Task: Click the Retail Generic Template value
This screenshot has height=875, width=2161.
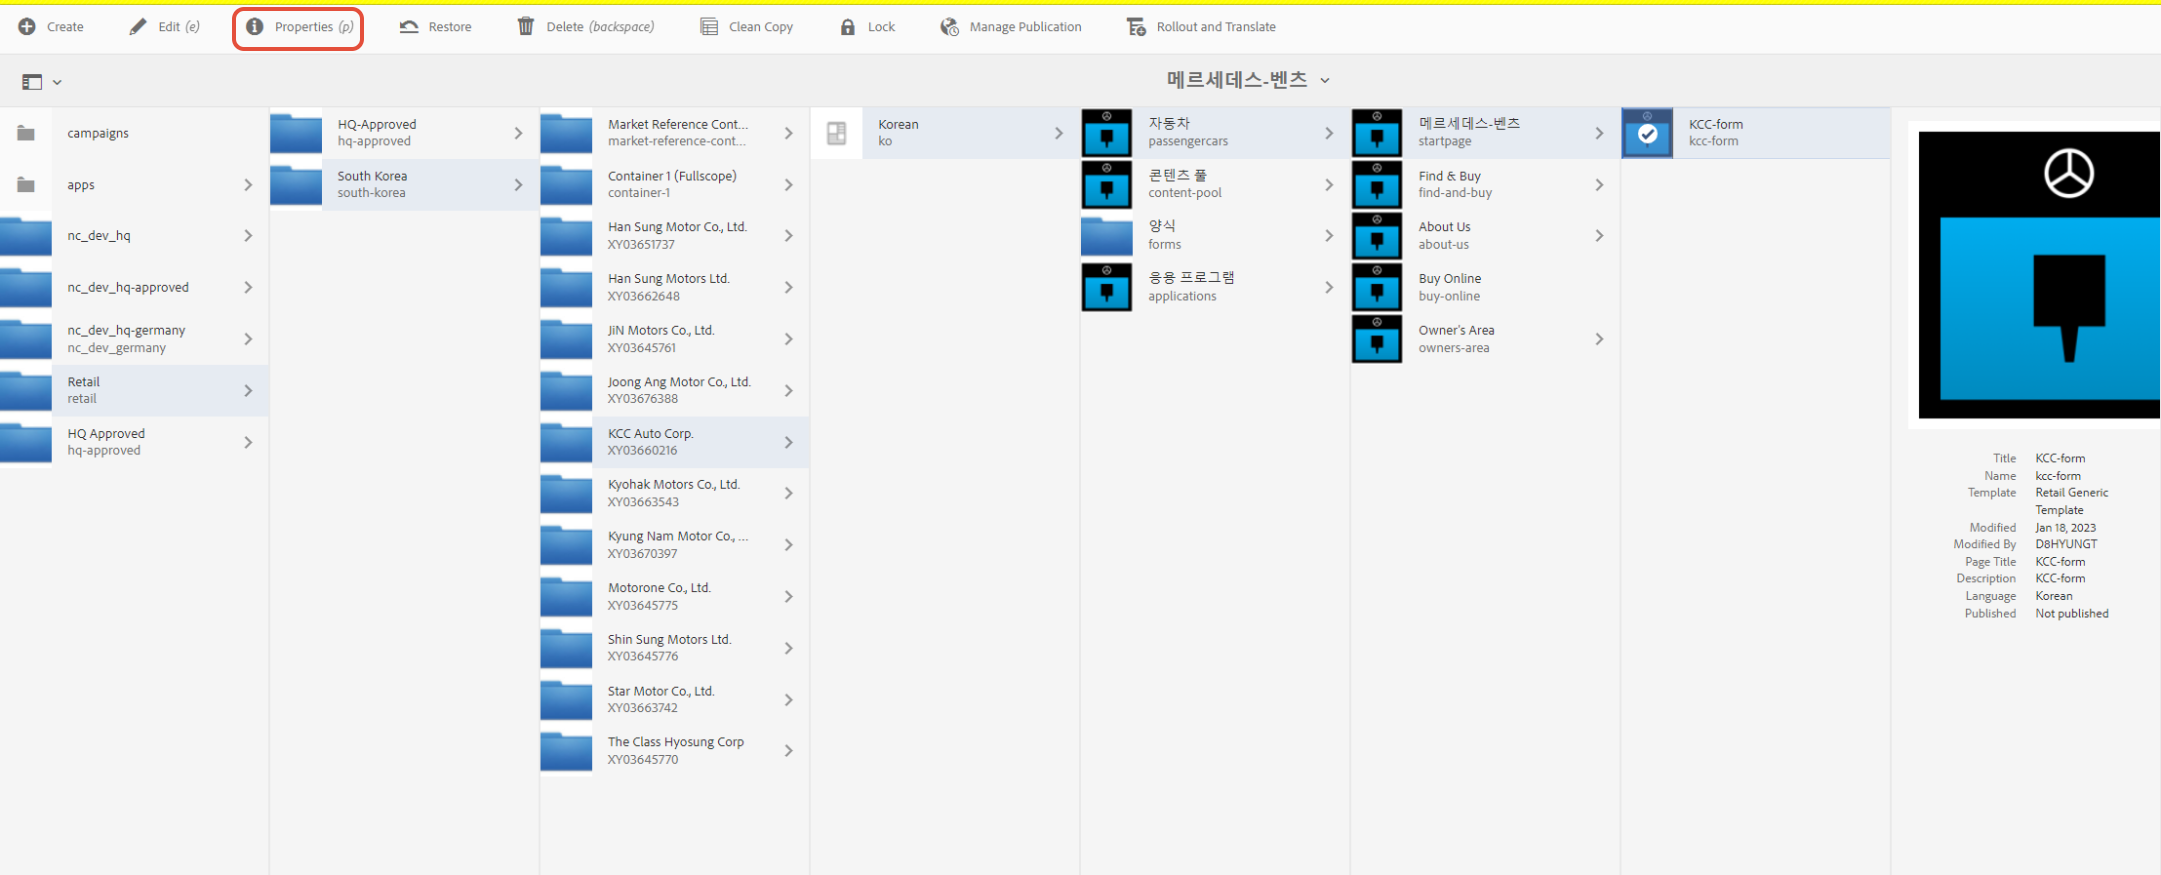Action: coord(2071,501)
